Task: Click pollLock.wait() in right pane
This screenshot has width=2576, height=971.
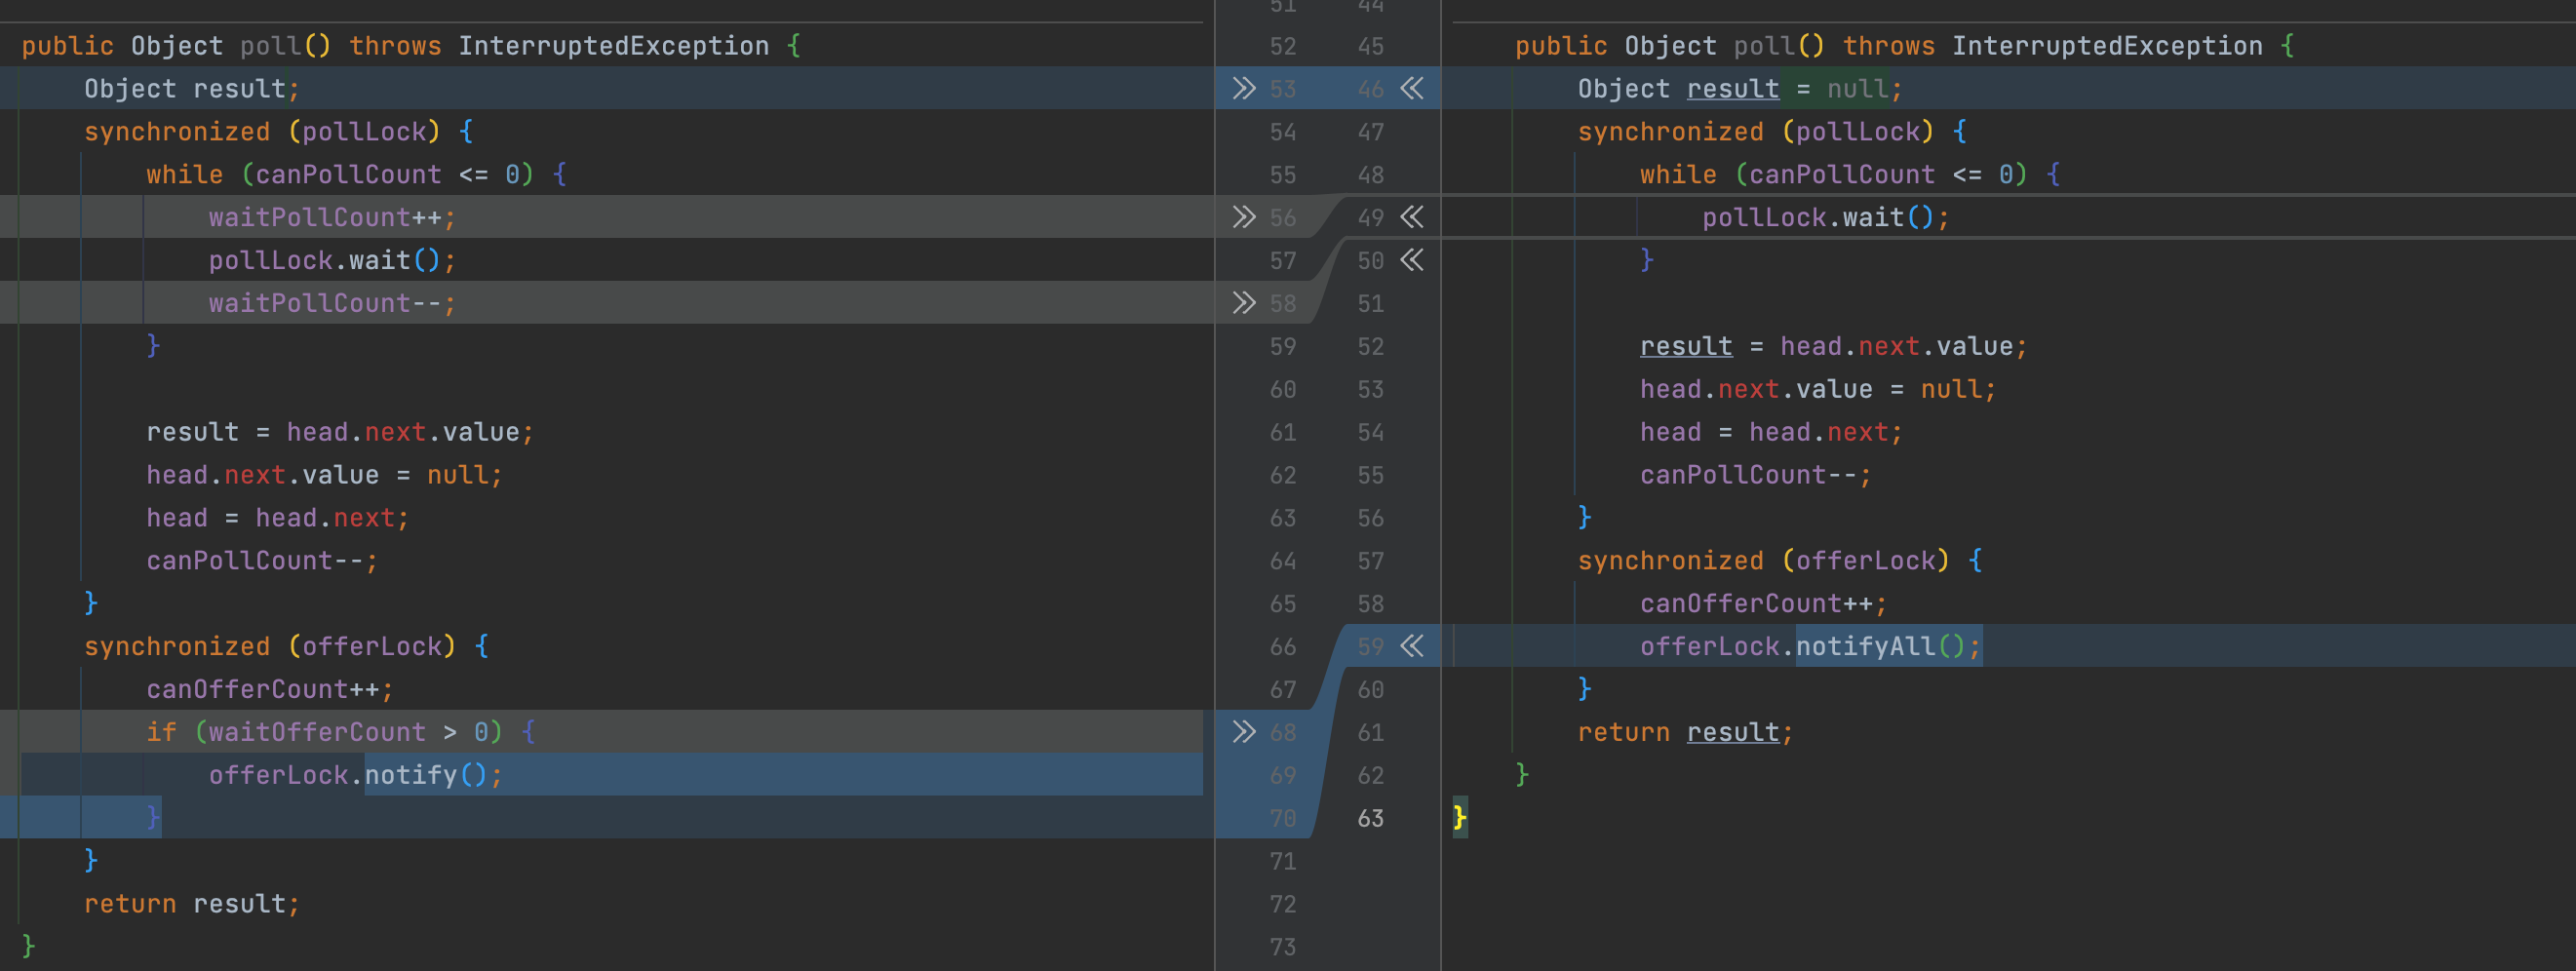Action: tap(1826, 217)
